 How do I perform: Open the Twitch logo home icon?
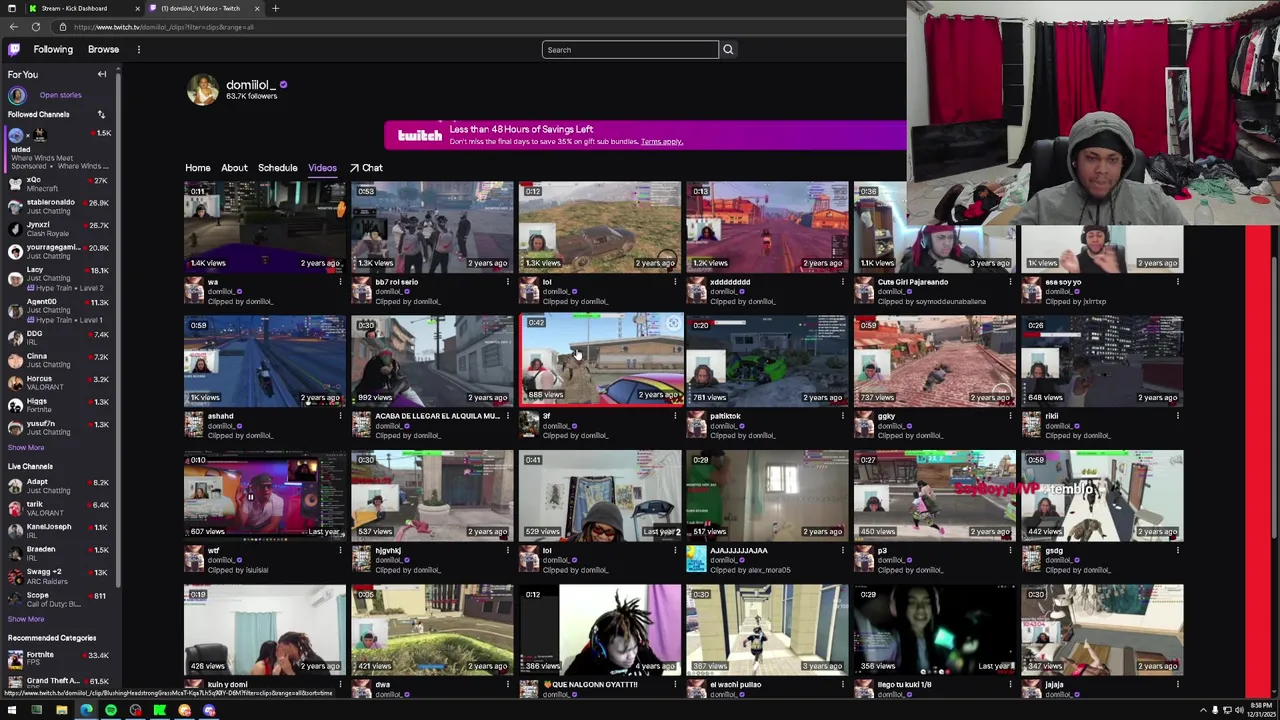(14, 49)
